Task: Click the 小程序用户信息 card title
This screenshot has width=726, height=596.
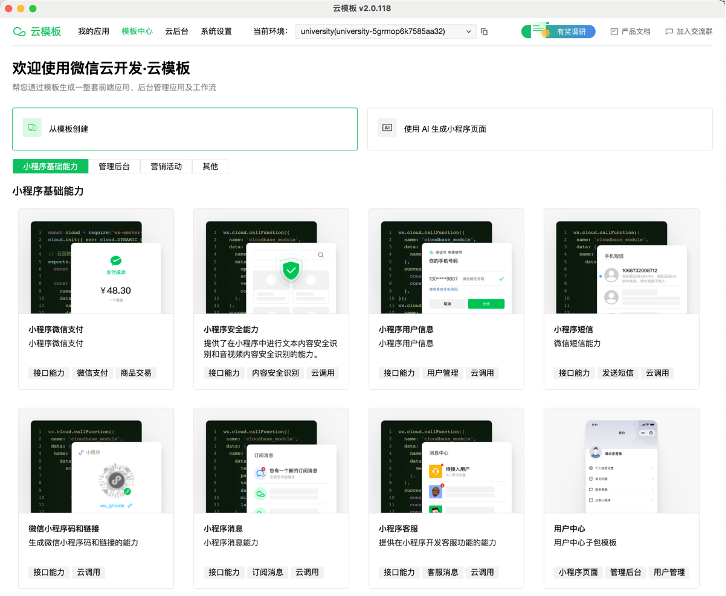Action: pos(406,329)
